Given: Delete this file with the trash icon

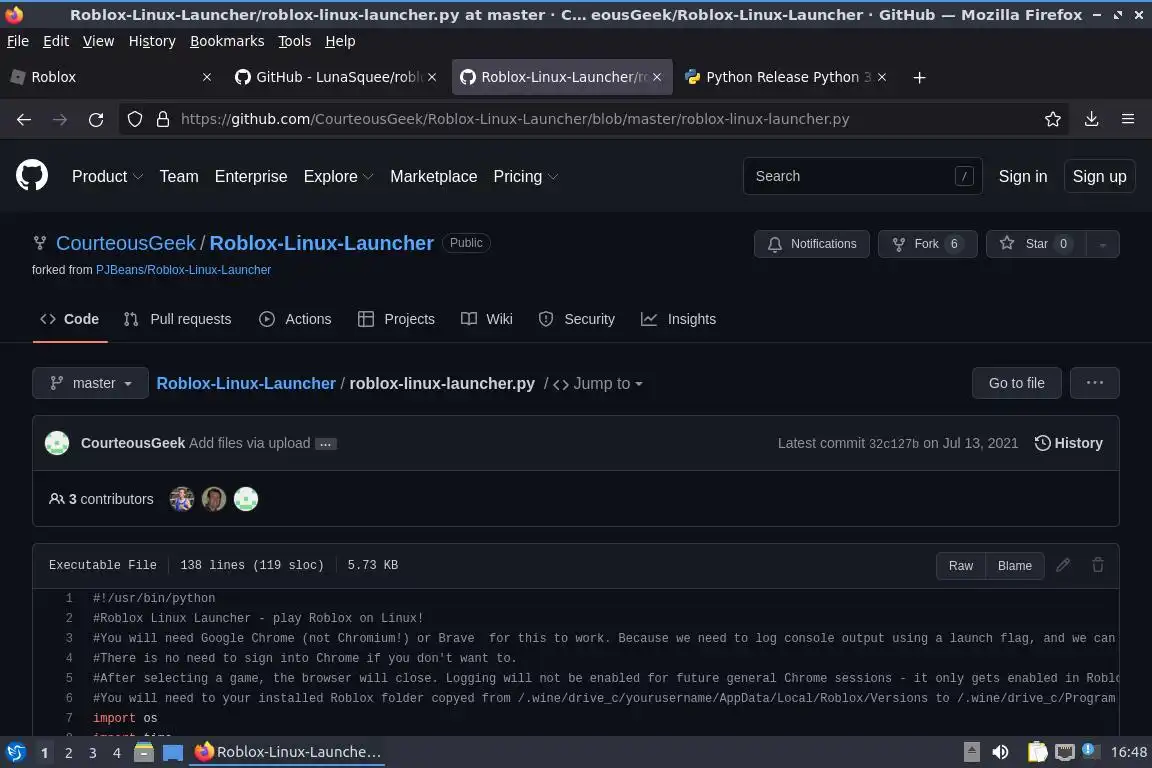Looking at the screenshot, I should [1098, 565].
